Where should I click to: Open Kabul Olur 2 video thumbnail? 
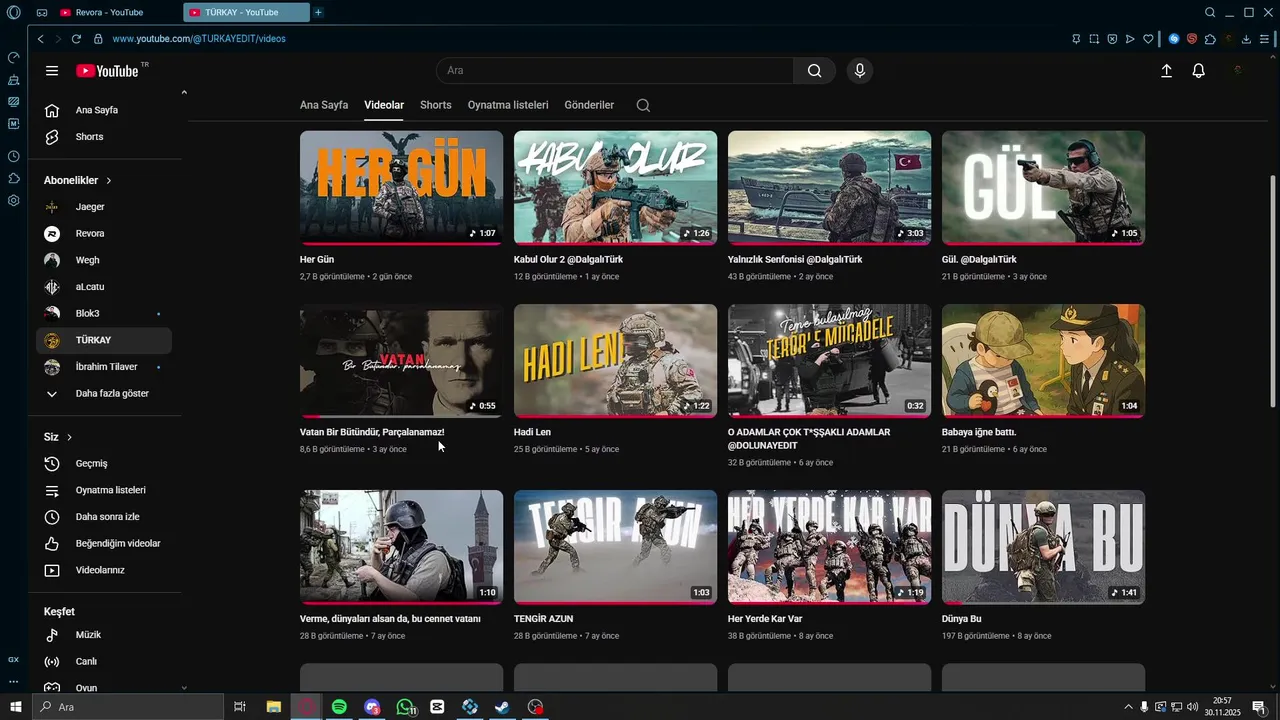[x=615, y=187]
